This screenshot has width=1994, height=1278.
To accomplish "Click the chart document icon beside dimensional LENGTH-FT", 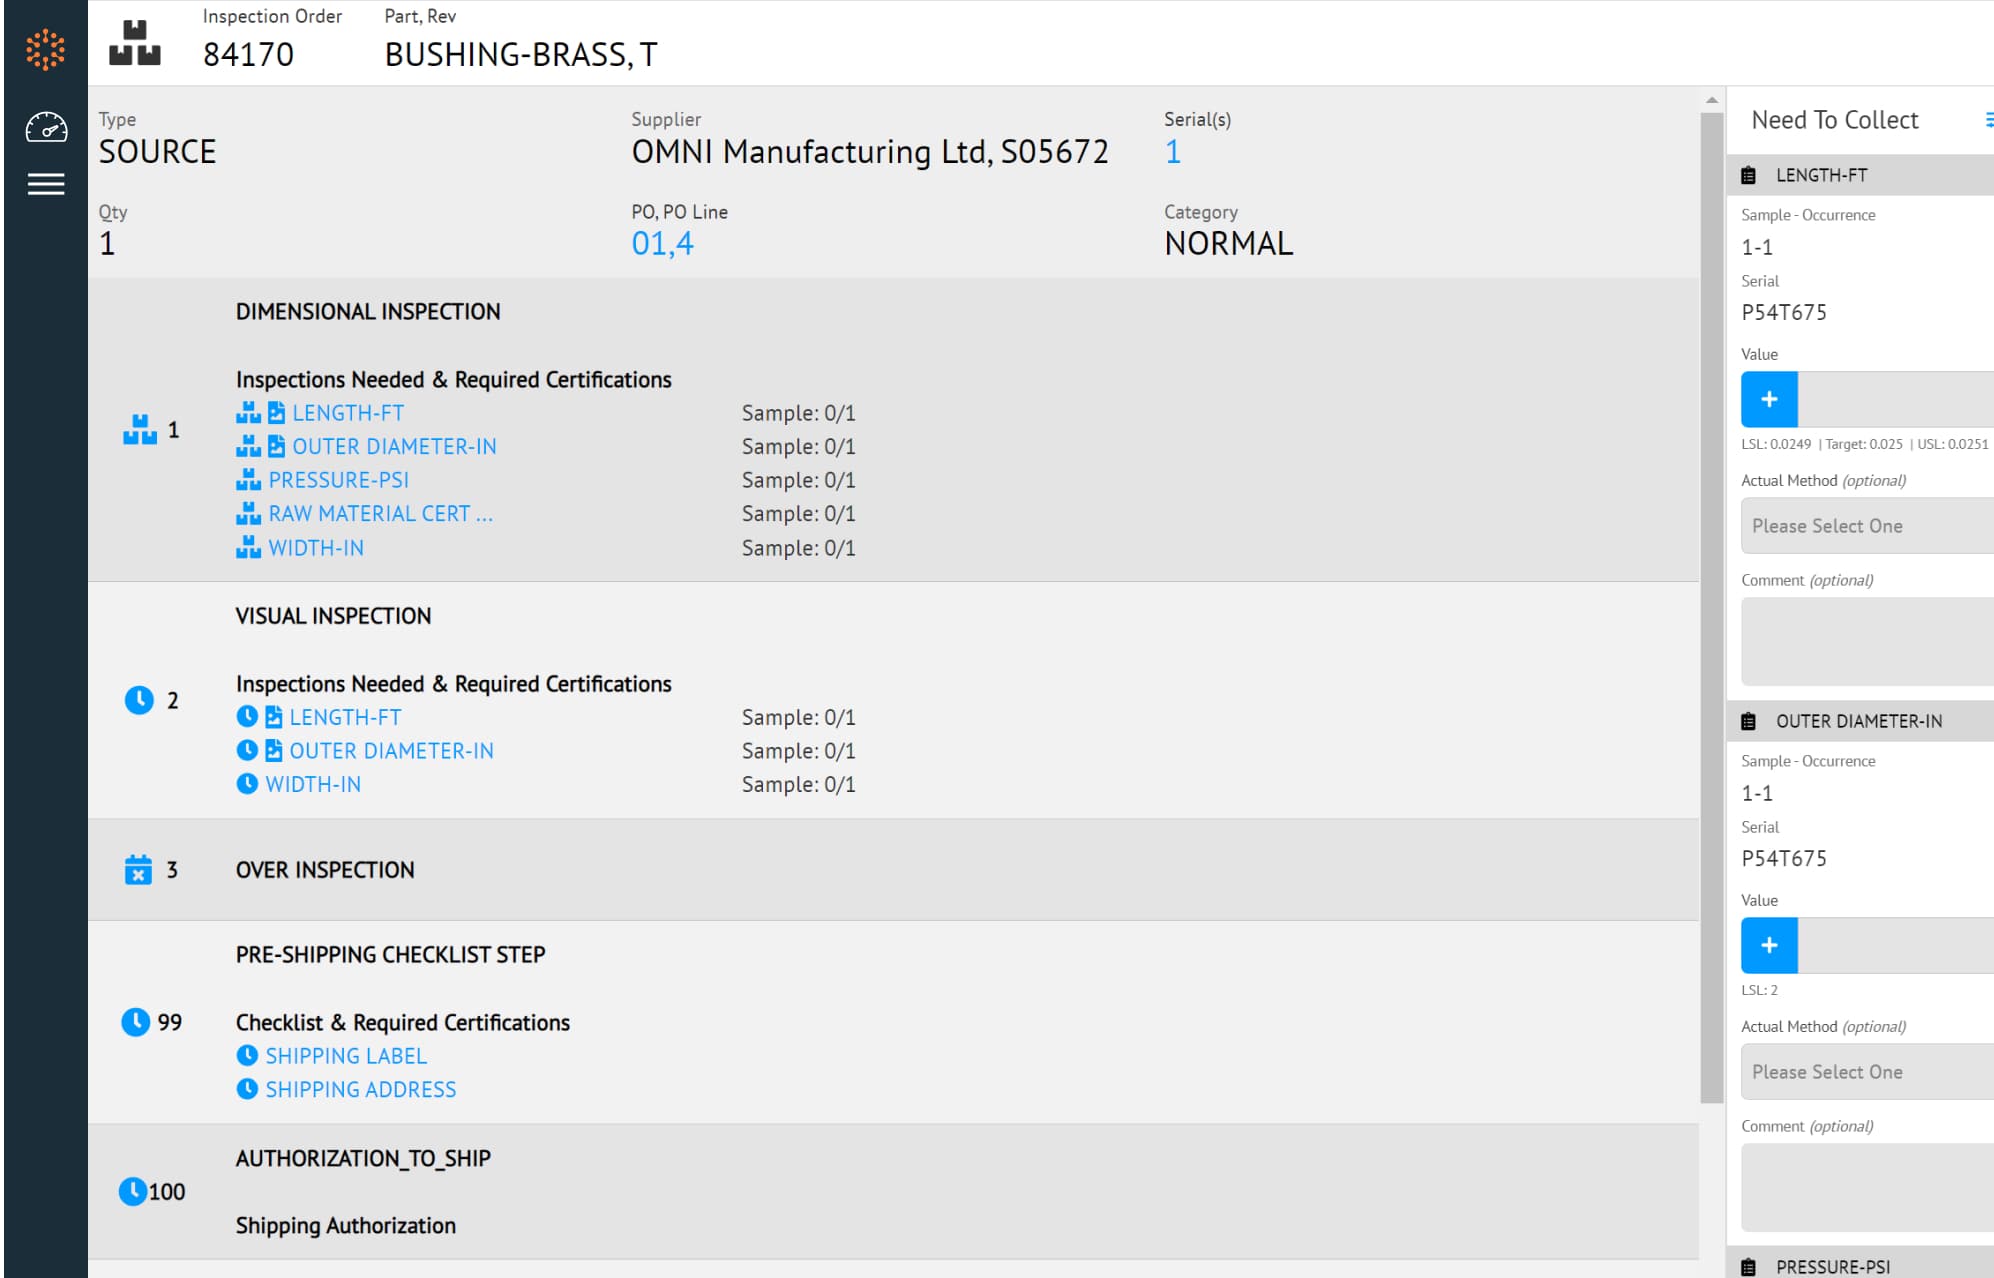I will [x=276, y=412].
